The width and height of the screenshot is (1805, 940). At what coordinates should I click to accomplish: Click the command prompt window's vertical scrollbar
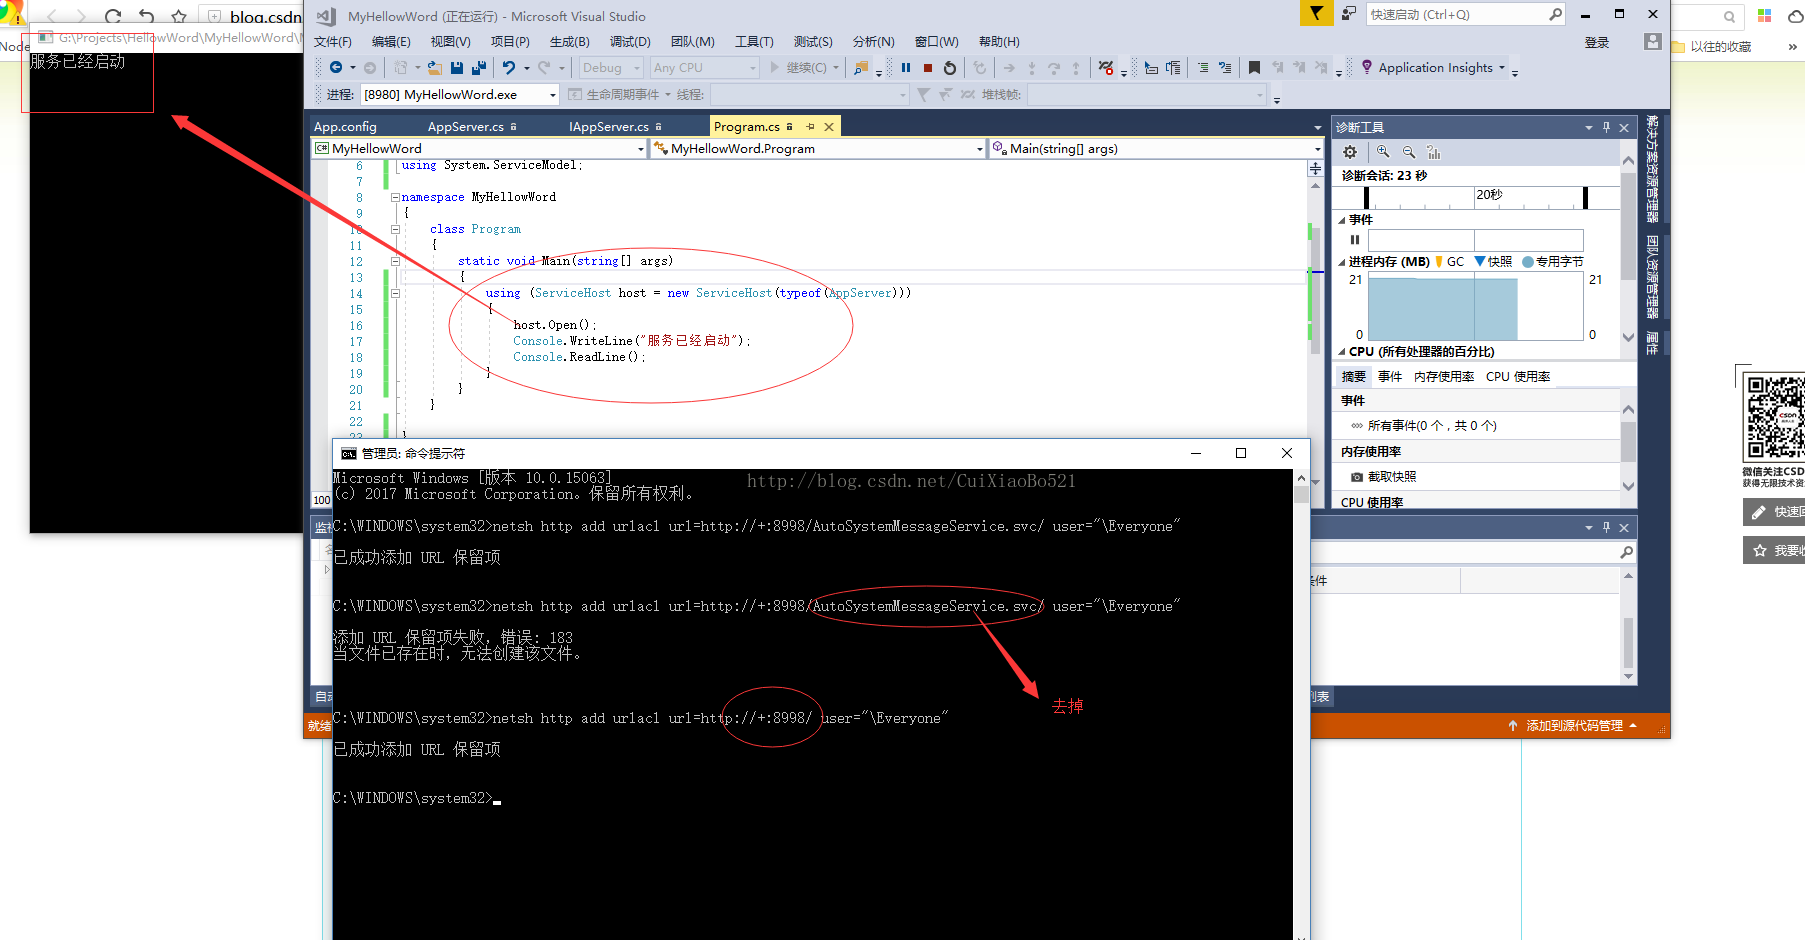click(1301, 705)
